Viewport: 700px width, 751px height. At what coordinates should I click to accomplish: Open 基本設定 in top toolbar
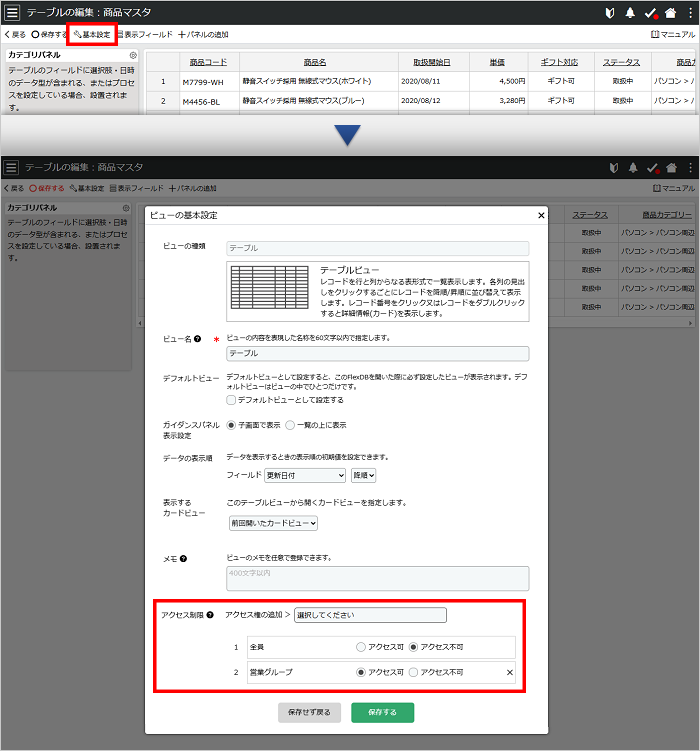pos(92,34)
